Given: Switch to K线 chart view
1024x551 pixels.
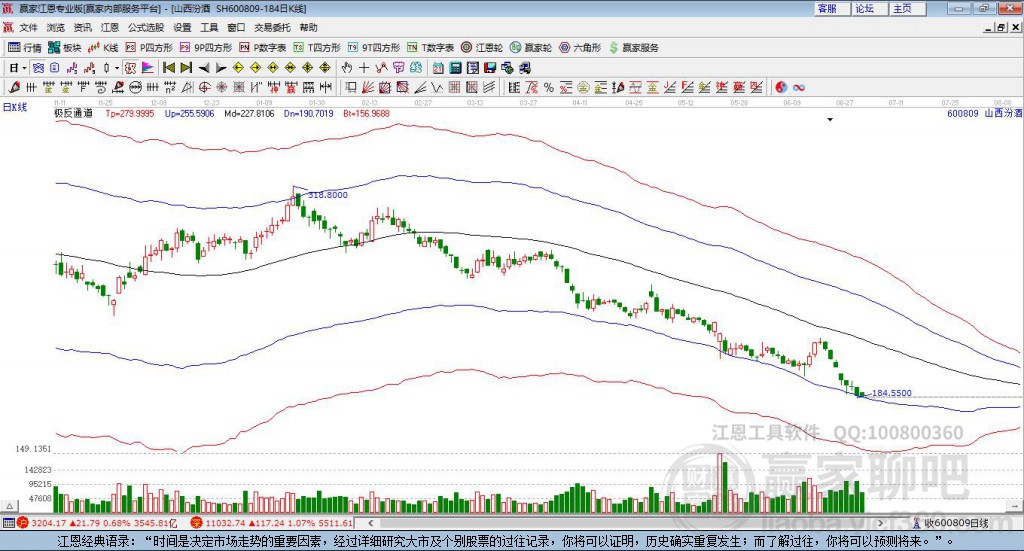Looking at the screenshot, I should [103, 48].
